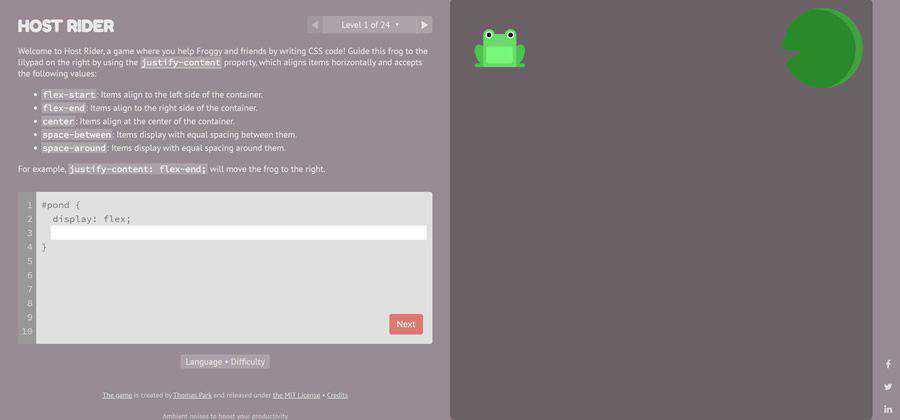This screenshot has width=900, height=420.
Task: Click the previous level arrow
Action: point(315,25)
